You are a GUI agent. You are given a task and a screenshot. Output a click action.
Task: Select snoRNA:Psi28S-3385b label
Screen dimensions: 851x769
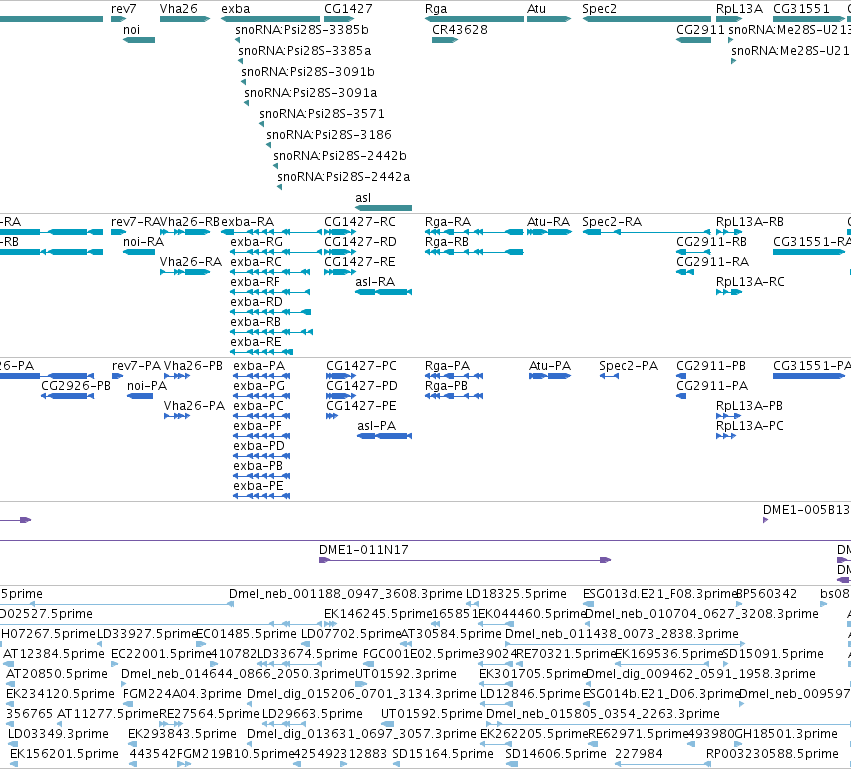[302, 29]
